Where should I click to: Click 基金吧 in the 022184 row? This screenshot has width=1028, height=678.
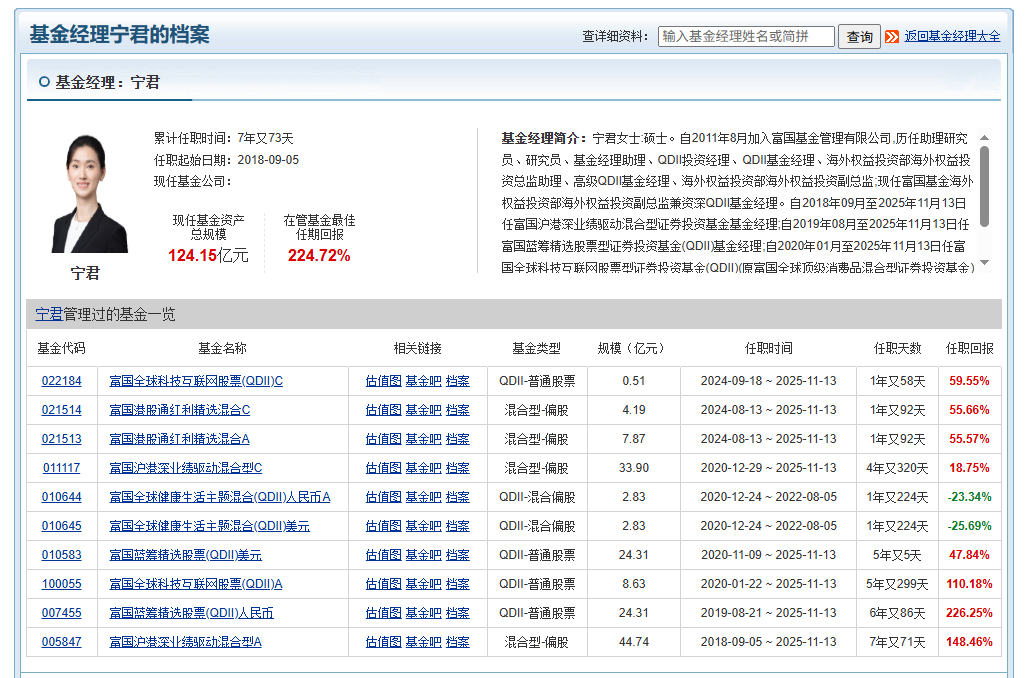pyautogui.click(x=424, y=381)
